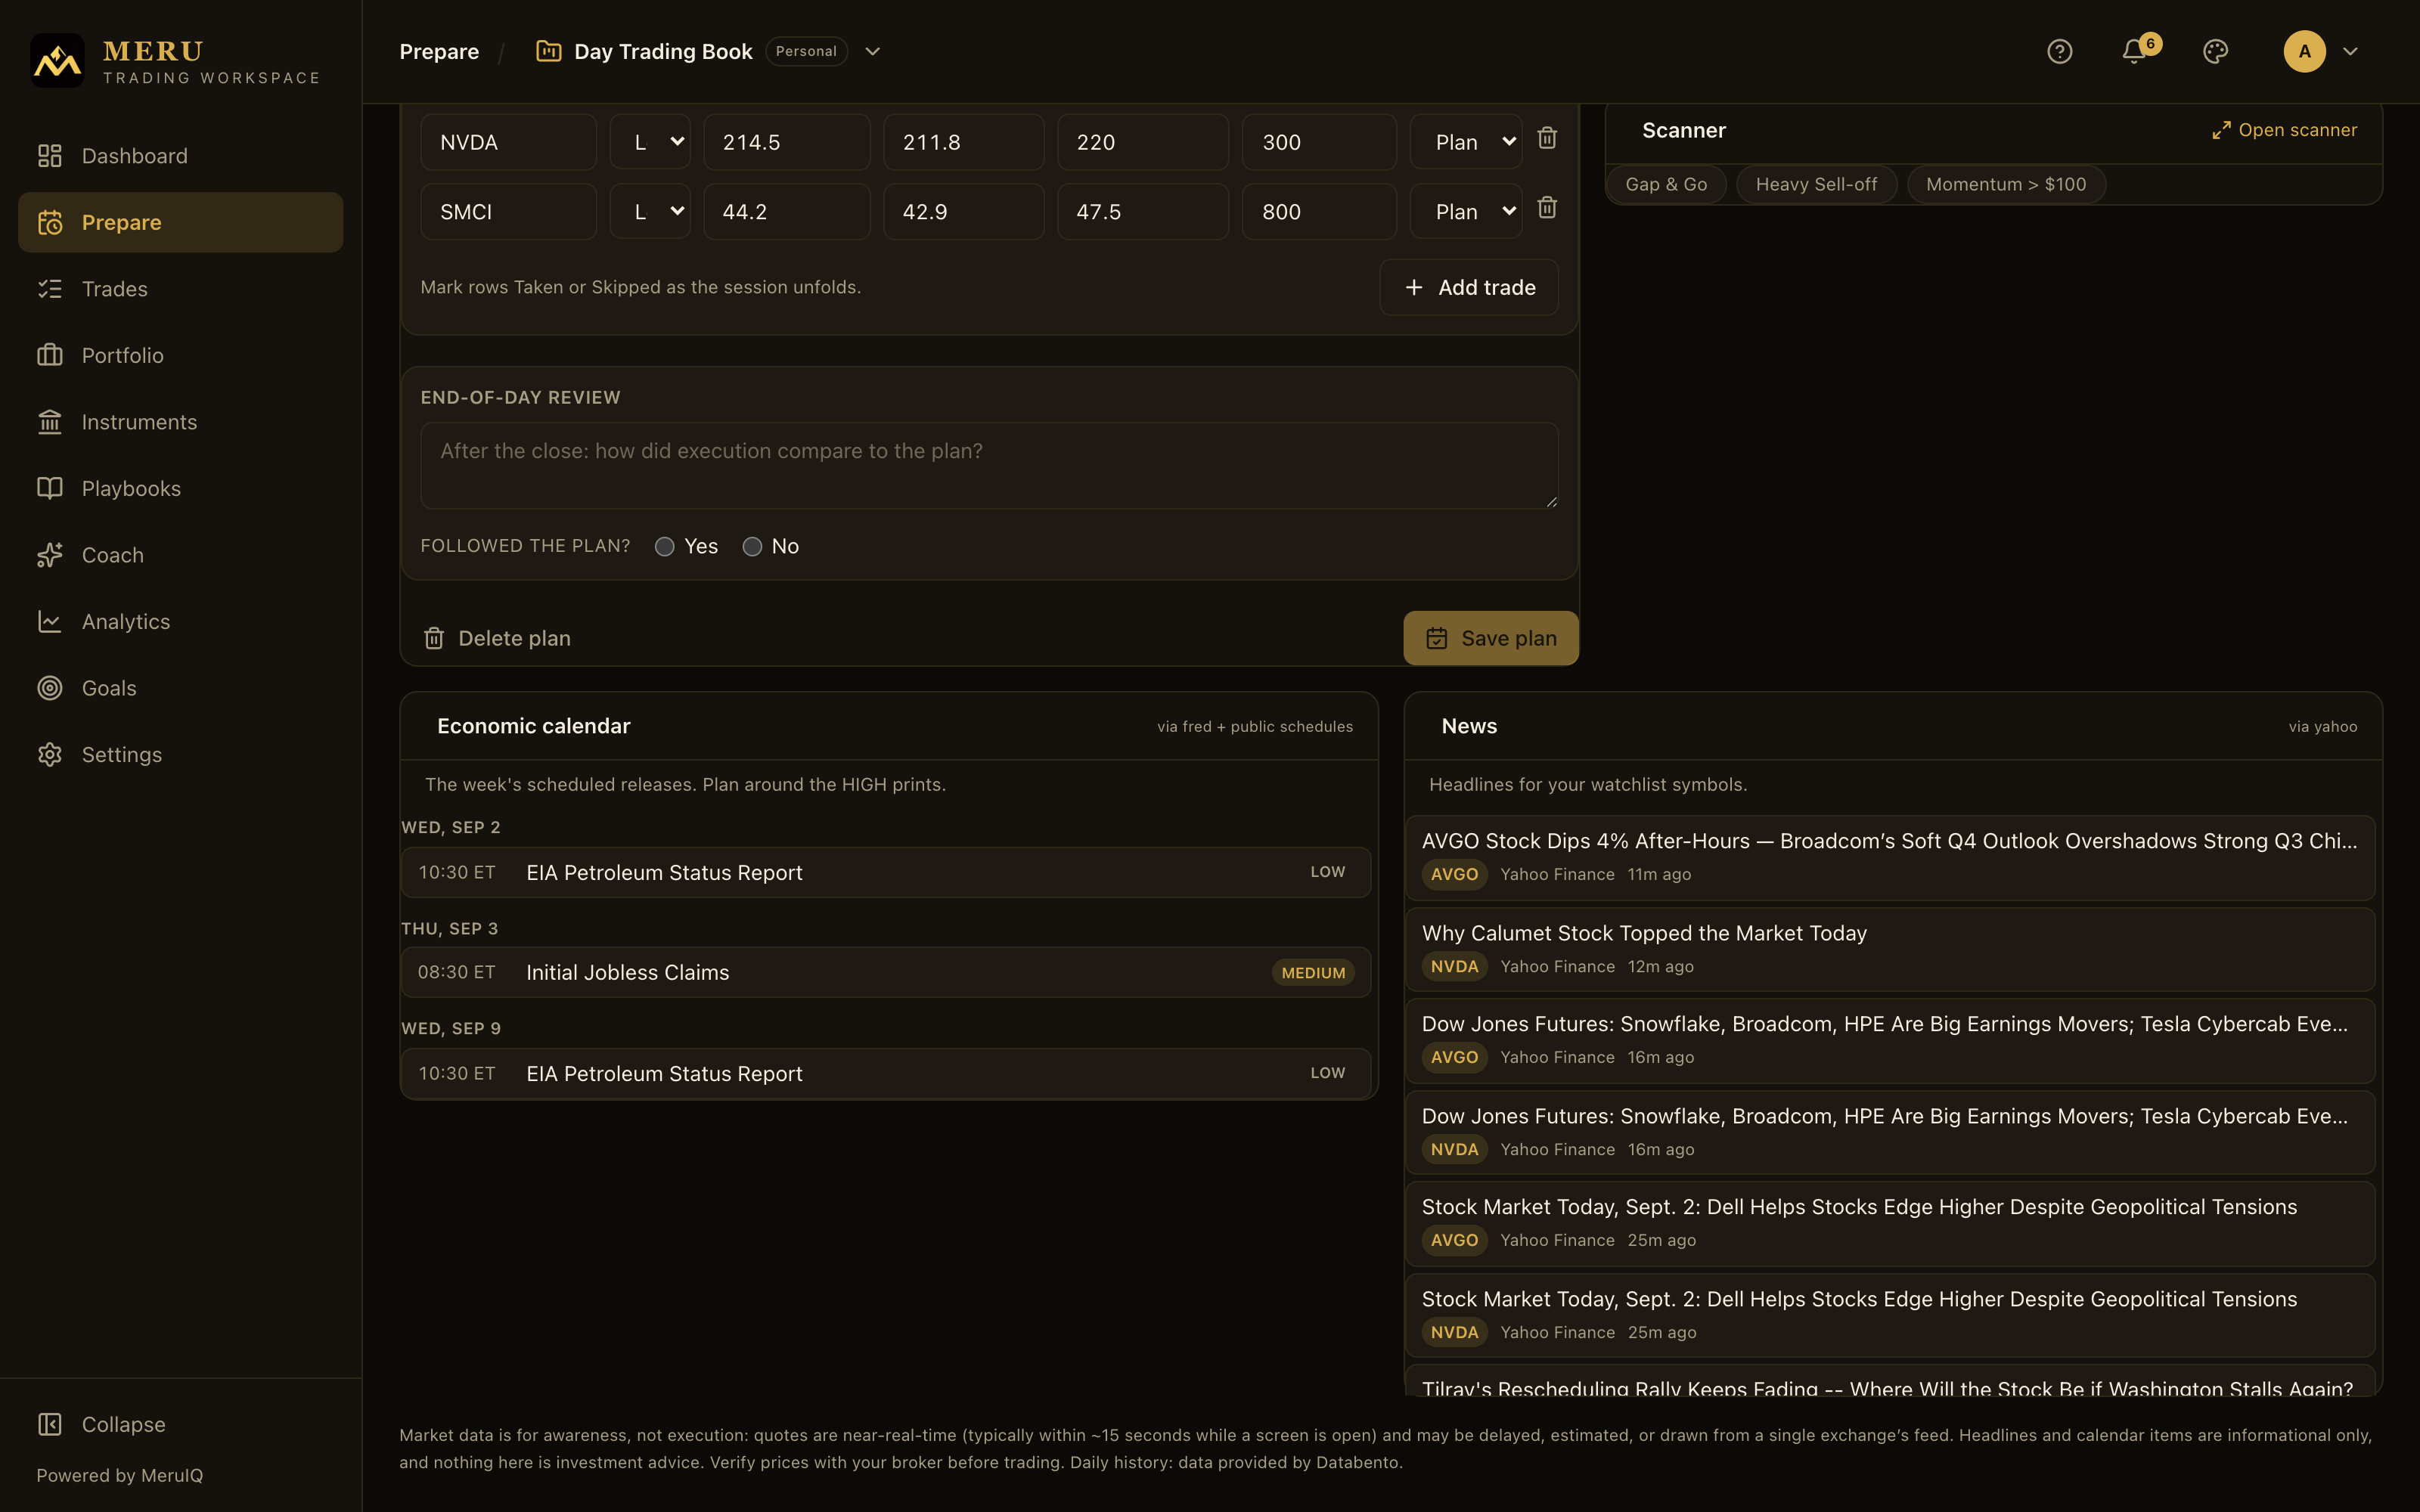2420x1512 pixels.
Task: Open the help question mark icon
Action: click(2059, 51)
